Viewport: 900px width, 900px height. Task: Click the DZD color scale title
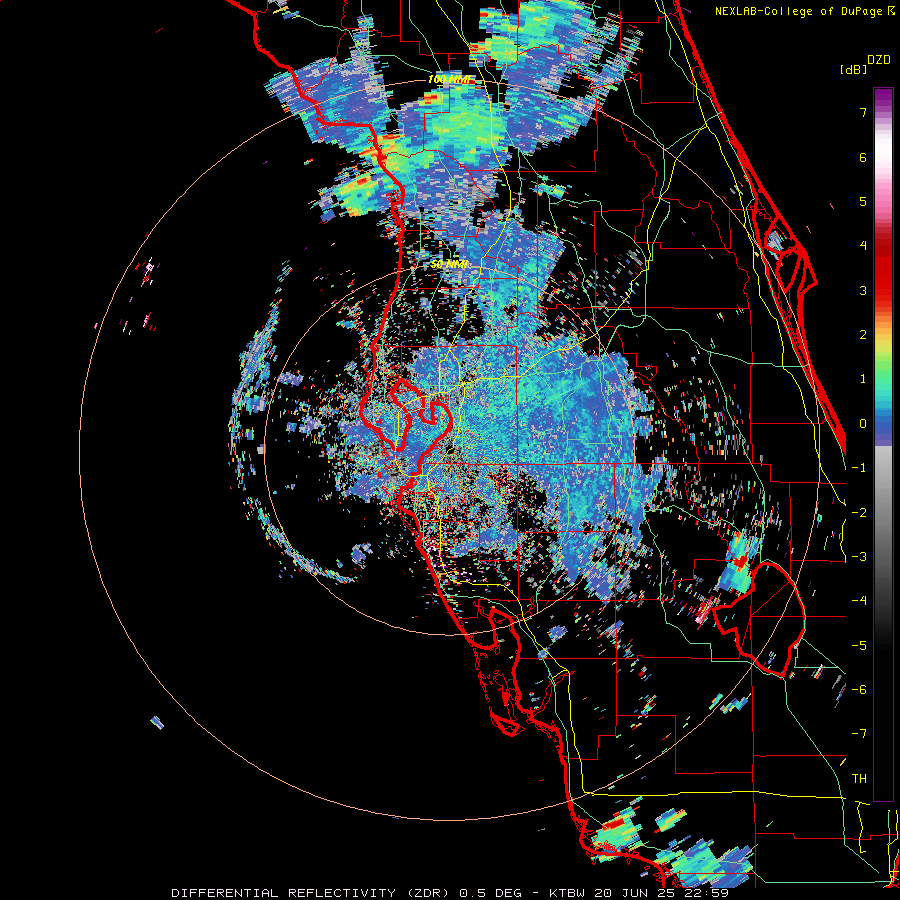pos(879,60)
